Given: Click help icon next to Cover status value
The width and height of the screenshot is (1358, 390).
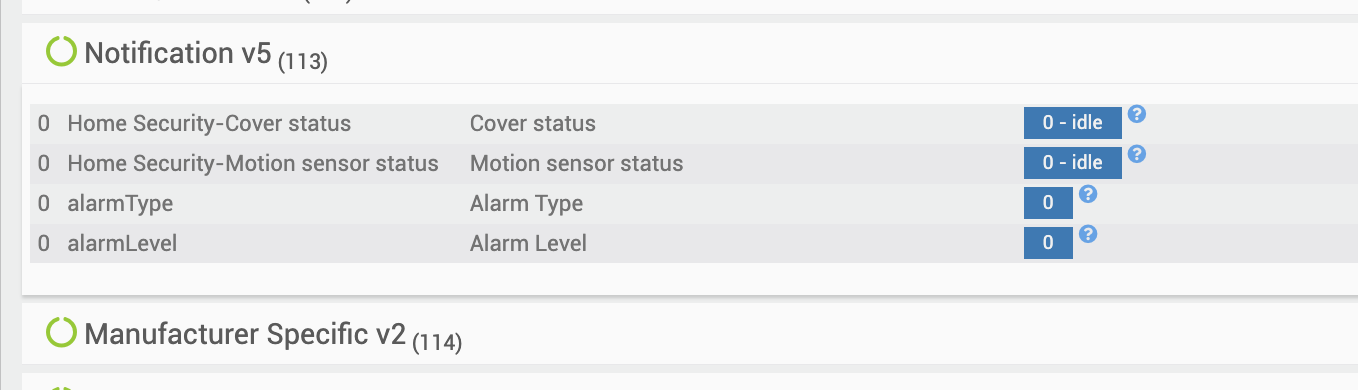Looking at the screenshot, I should [1136, 114].
